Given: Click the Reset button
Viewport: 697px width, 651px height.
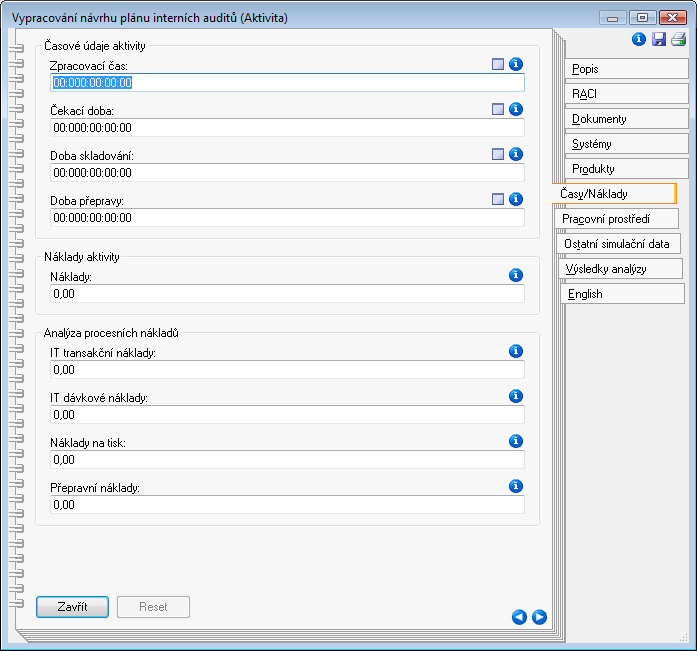Looking at the screenshot, I should 153,607.
